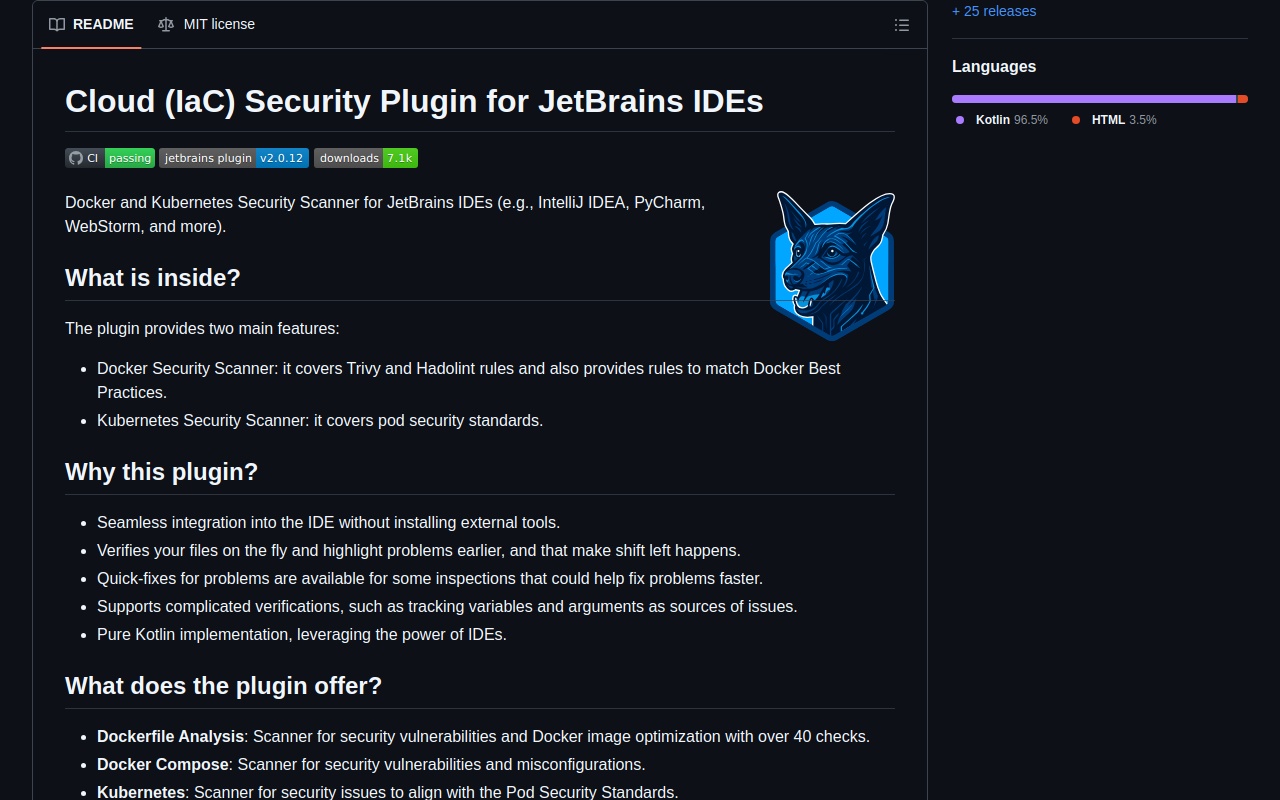
Task: Click the scales icon beside MIT license
Action: [x=166, y=24]
